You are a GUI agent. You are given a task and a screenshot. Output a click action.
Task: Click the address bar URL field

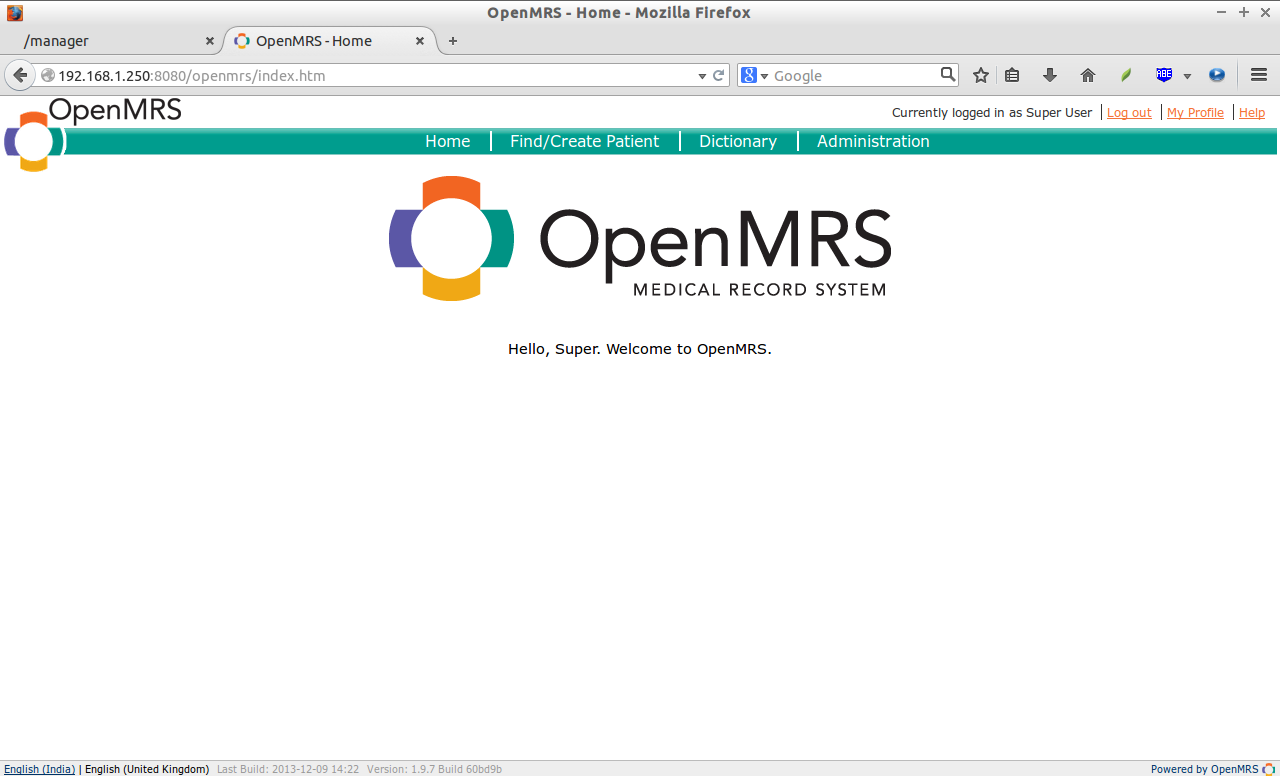(x=375, y=76)
